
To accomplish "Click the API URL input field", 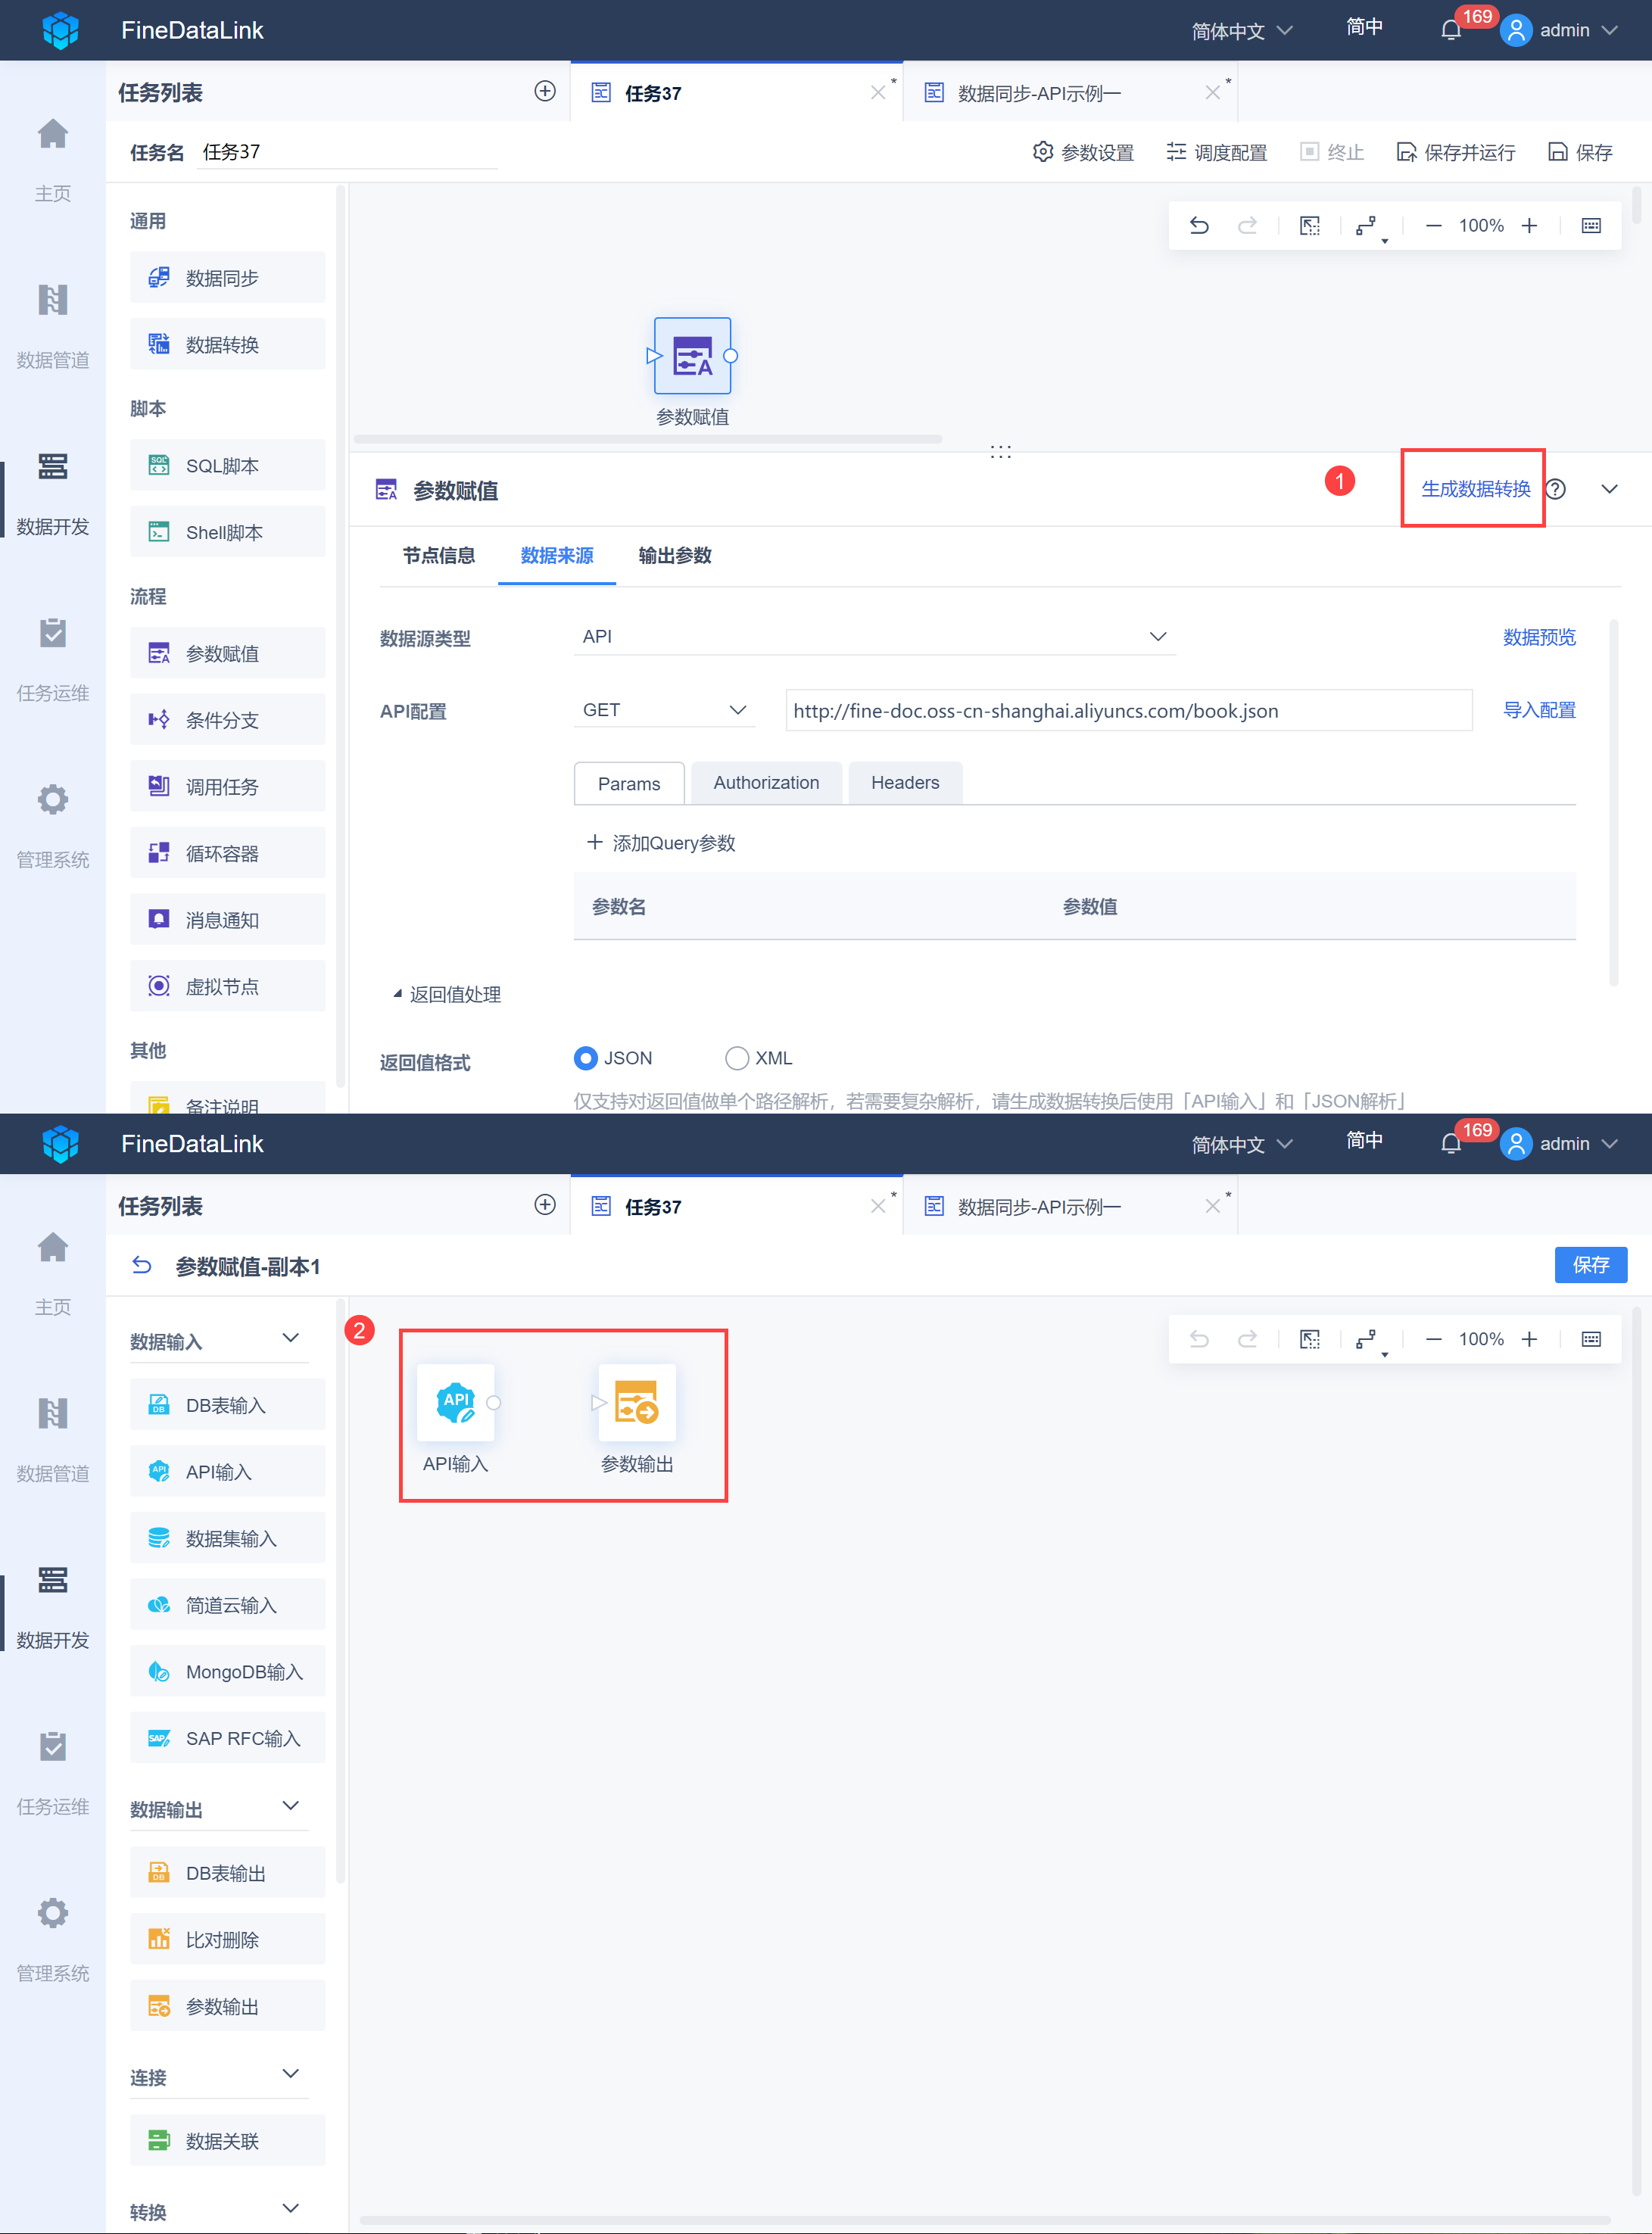I will click(x=1127, y=710).
